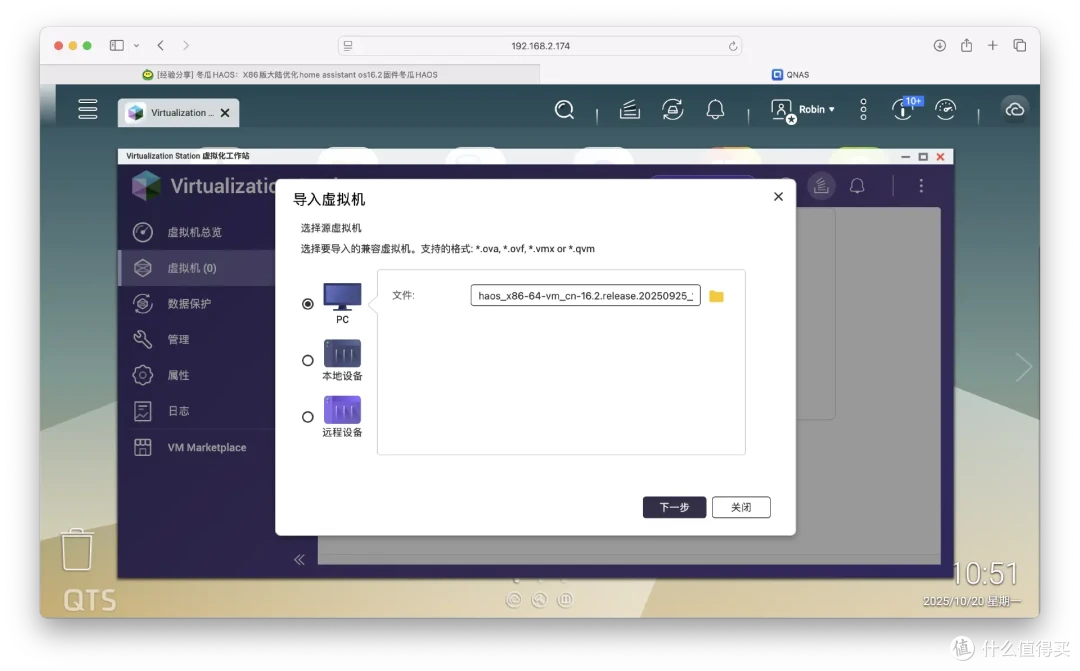Open the myQNAPcloud cloud icon

1015,110
